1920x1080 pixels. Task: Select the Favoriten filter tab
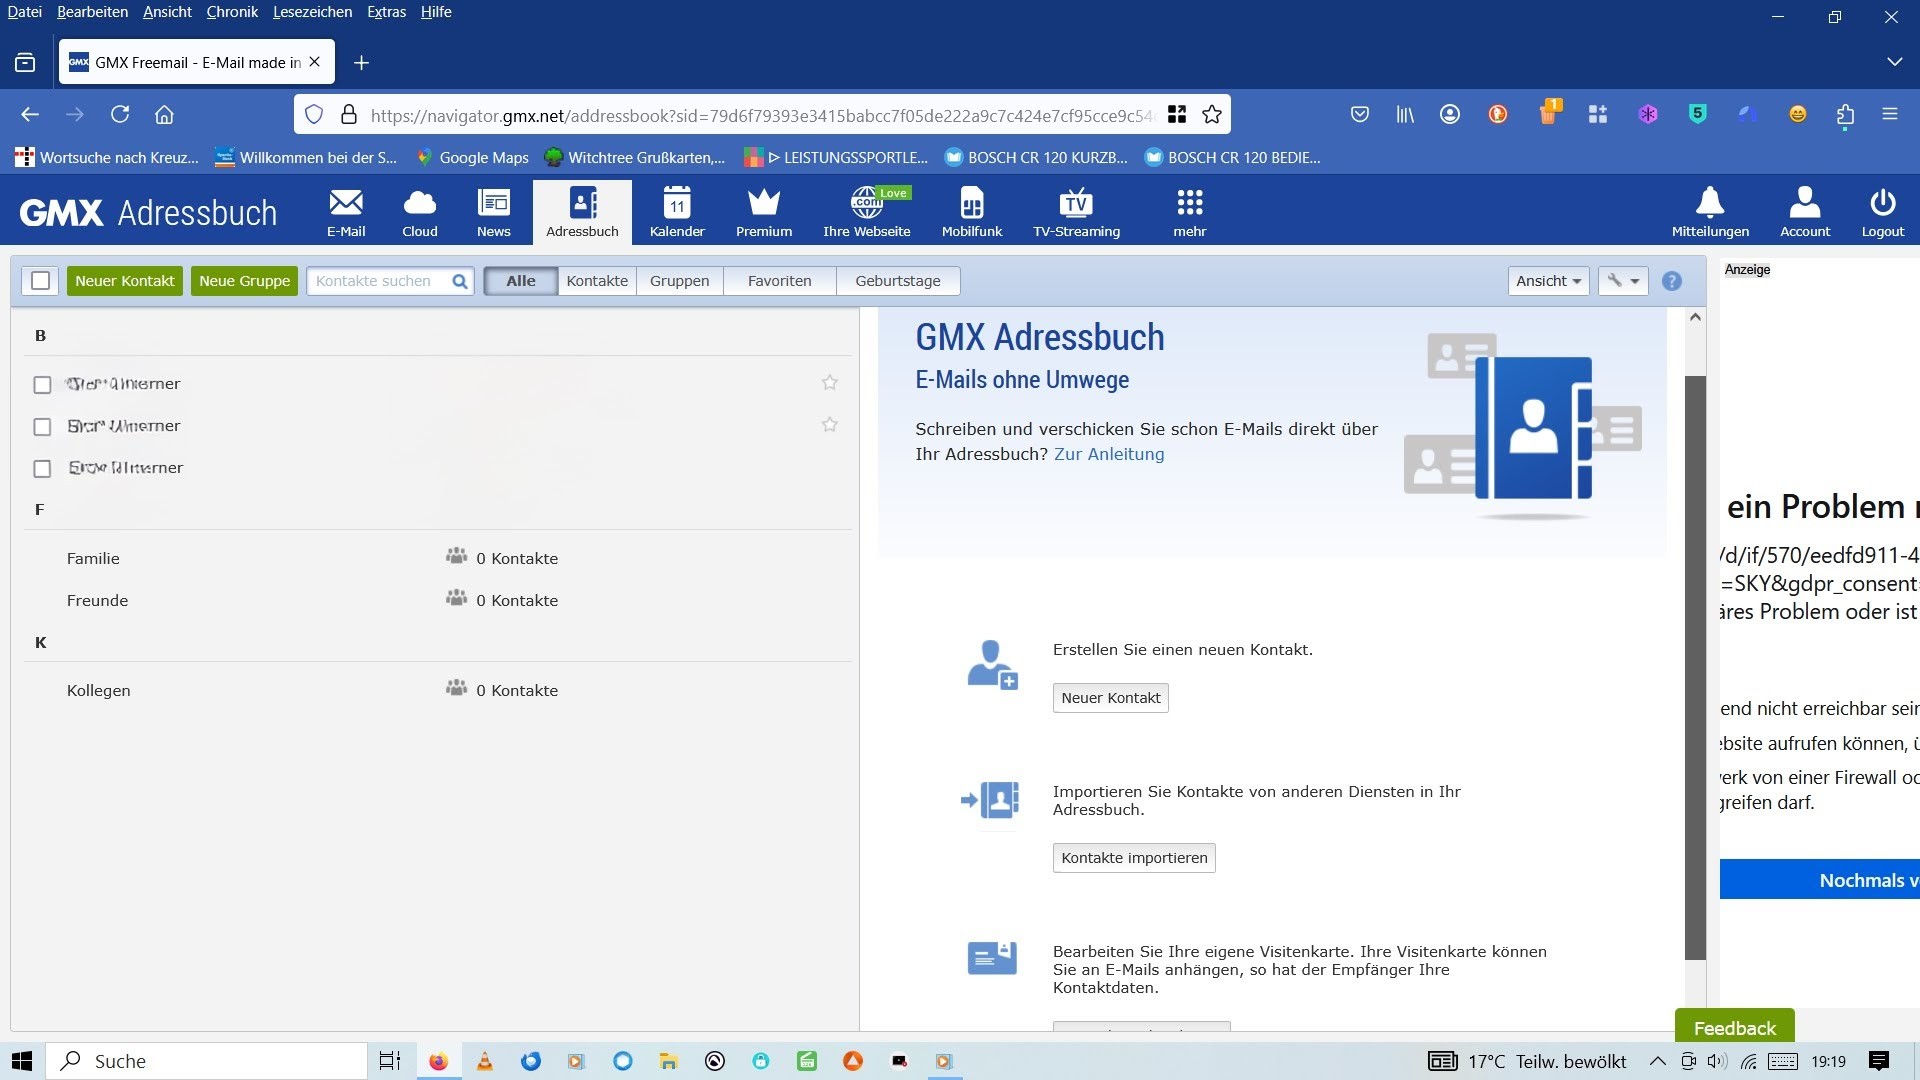tap(779, 281)
